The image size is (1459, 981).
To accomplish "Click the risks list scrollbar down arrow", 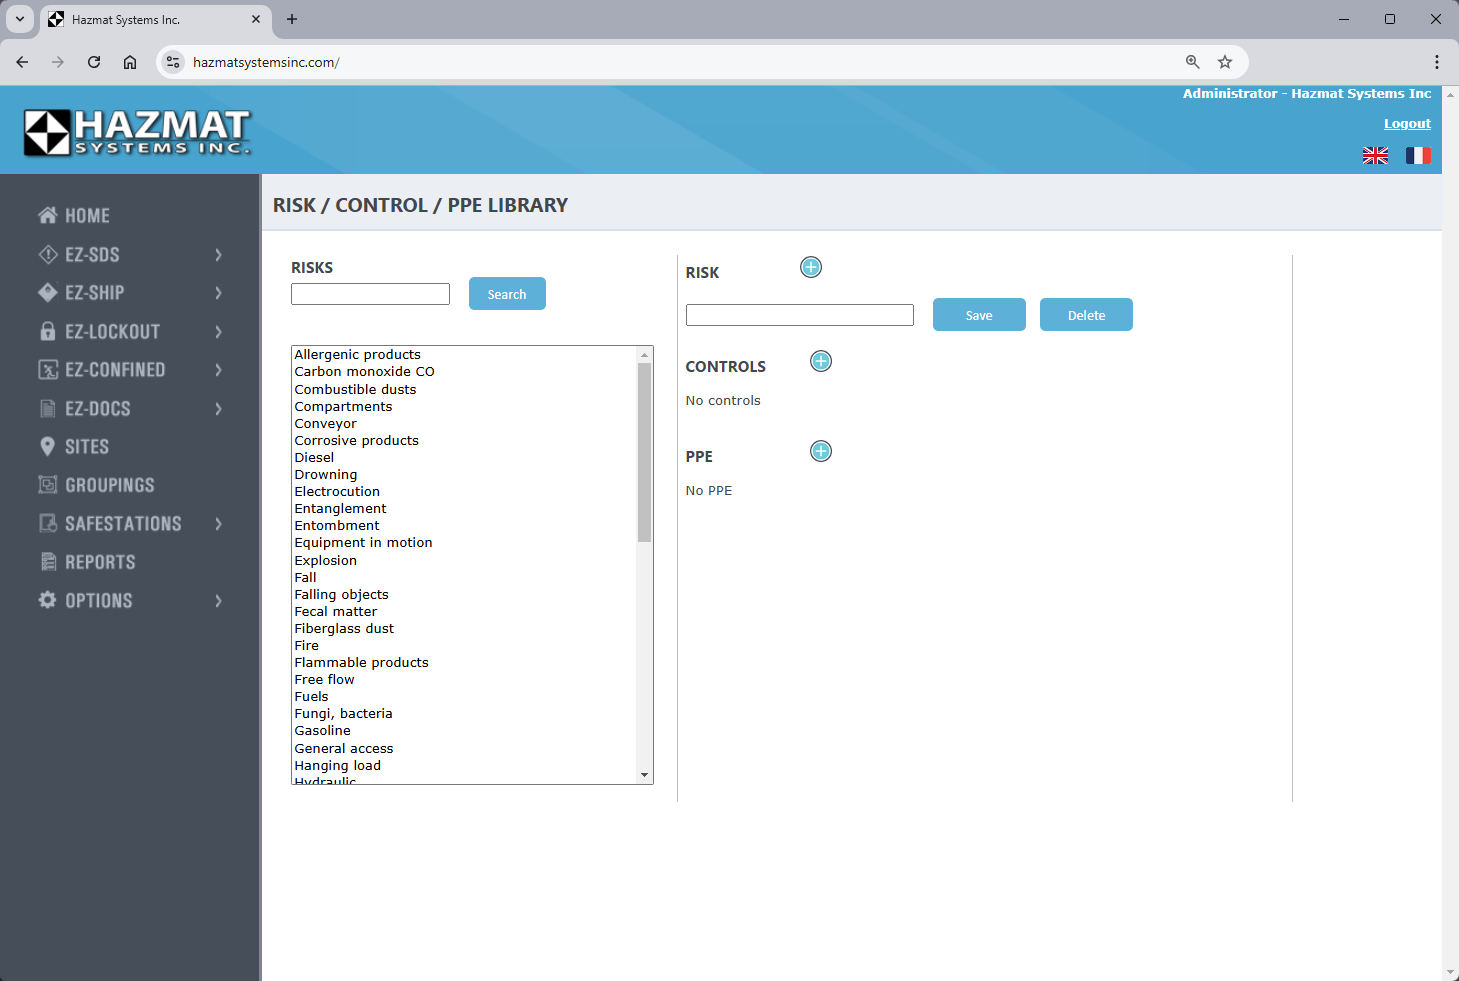I will point(644,775).
